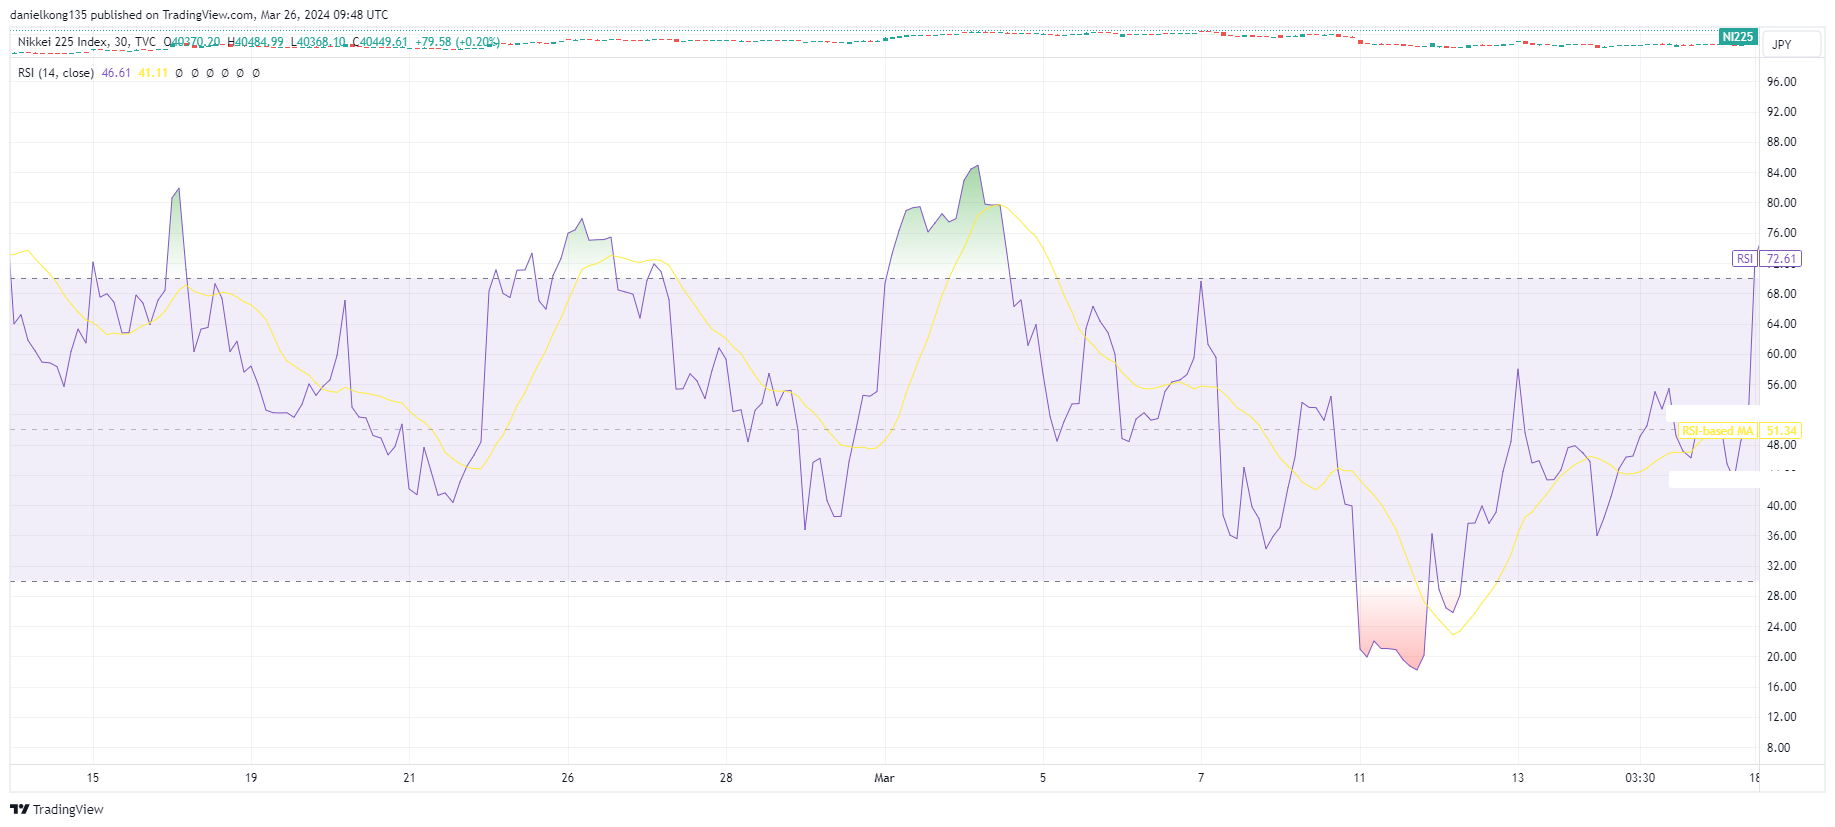Click the green NI225 symbol tag
The height and width of the screenshot is (827, 1835).
pos(1737,37)
